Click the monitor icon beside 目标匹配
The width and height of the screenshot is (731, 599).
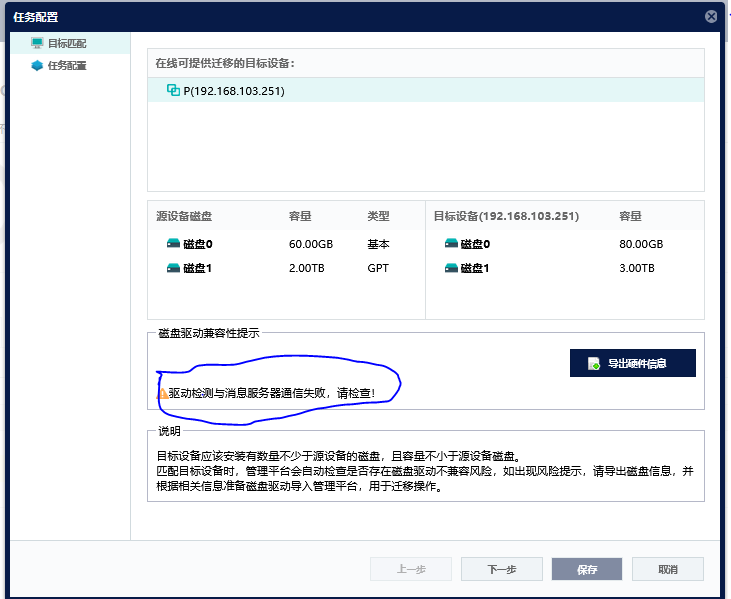[37, 43]
